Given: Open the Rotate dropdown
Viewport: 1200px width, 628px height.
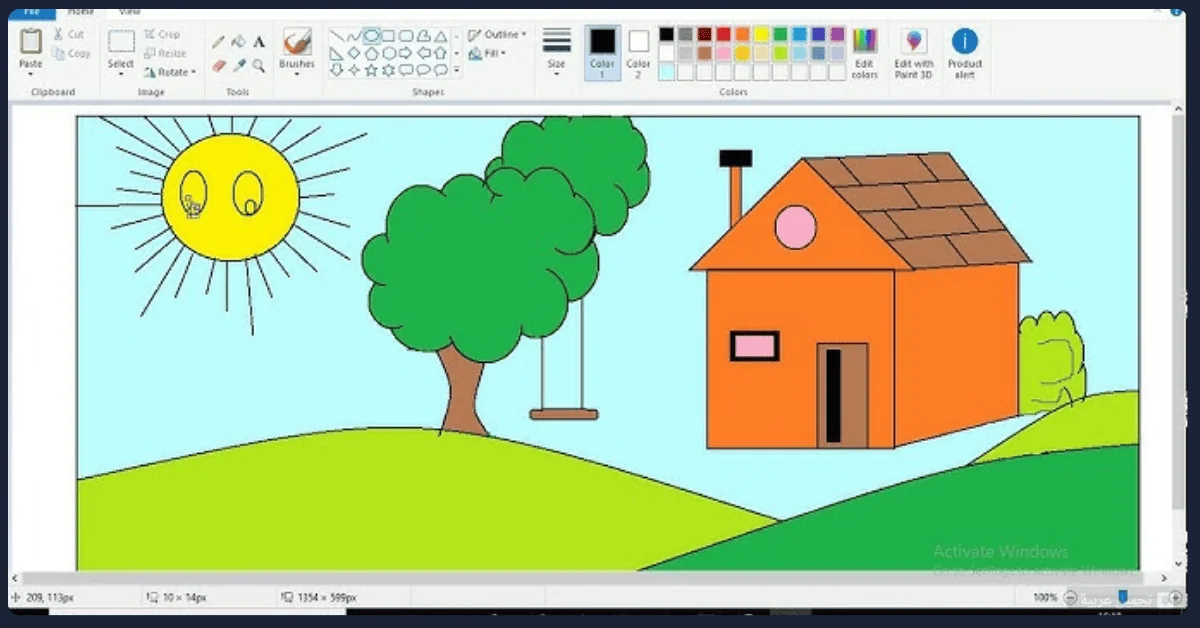Looking at the screenshot, I should click(169, 72).
